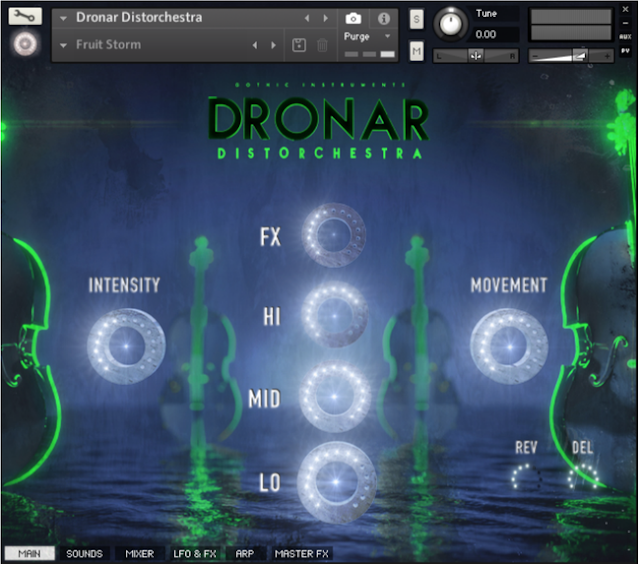Viewport: 640px width, 564px height.
Task: Click the Fruit Storm snapshot name
Action: [x=109, y=44]
